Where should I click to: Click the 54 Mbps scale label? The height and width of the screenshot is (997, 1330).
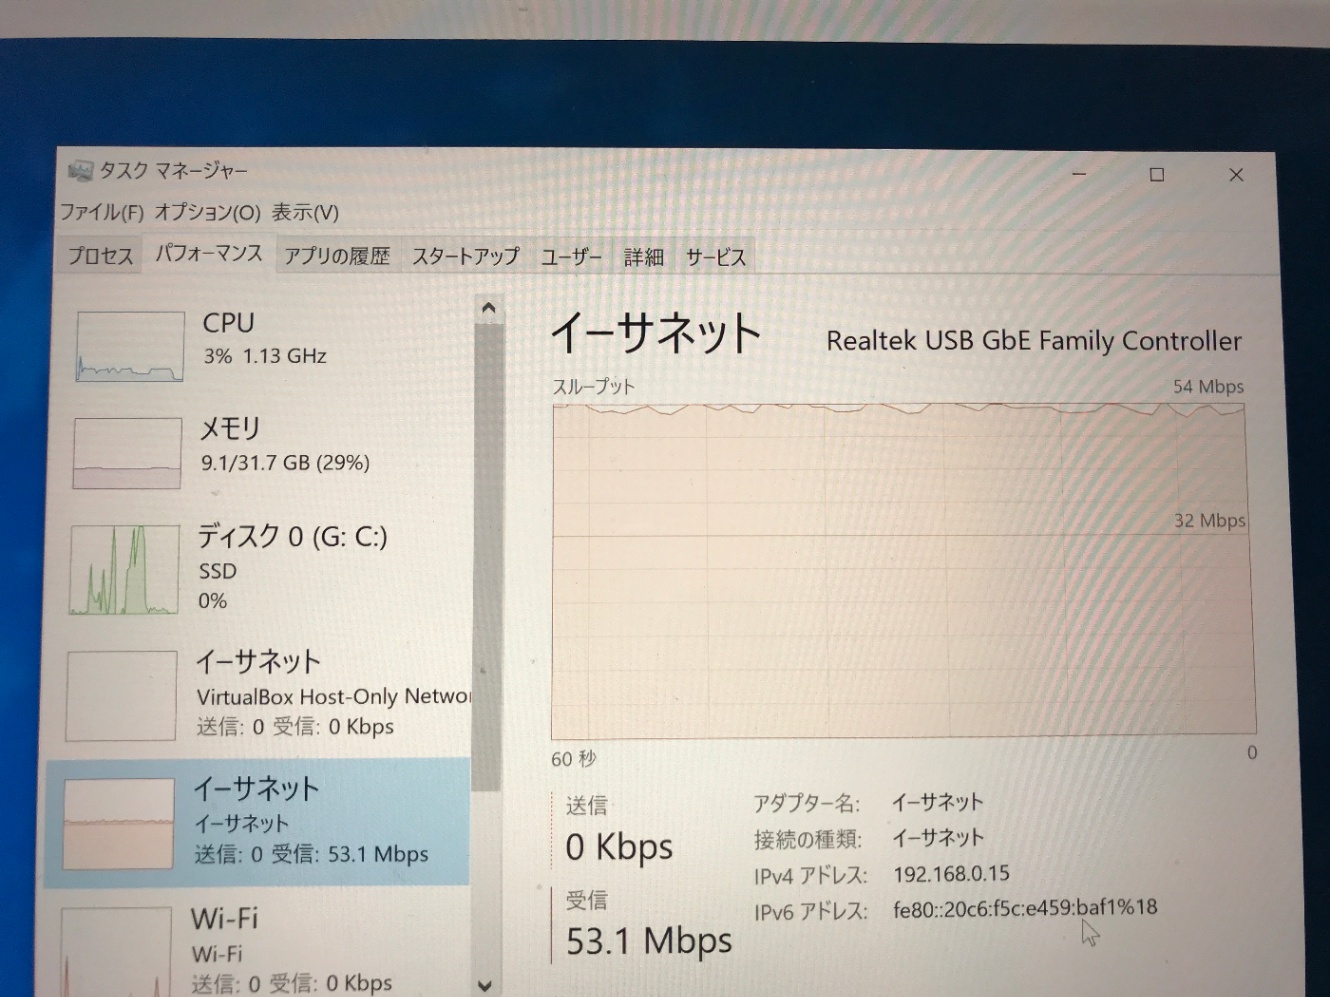(1208, 387)
